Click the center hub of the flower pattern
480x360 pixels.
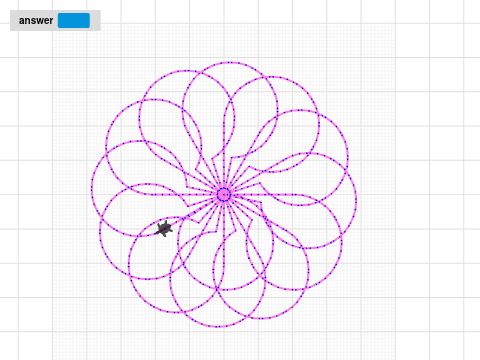pyautogui.click(x=224, y=195)
